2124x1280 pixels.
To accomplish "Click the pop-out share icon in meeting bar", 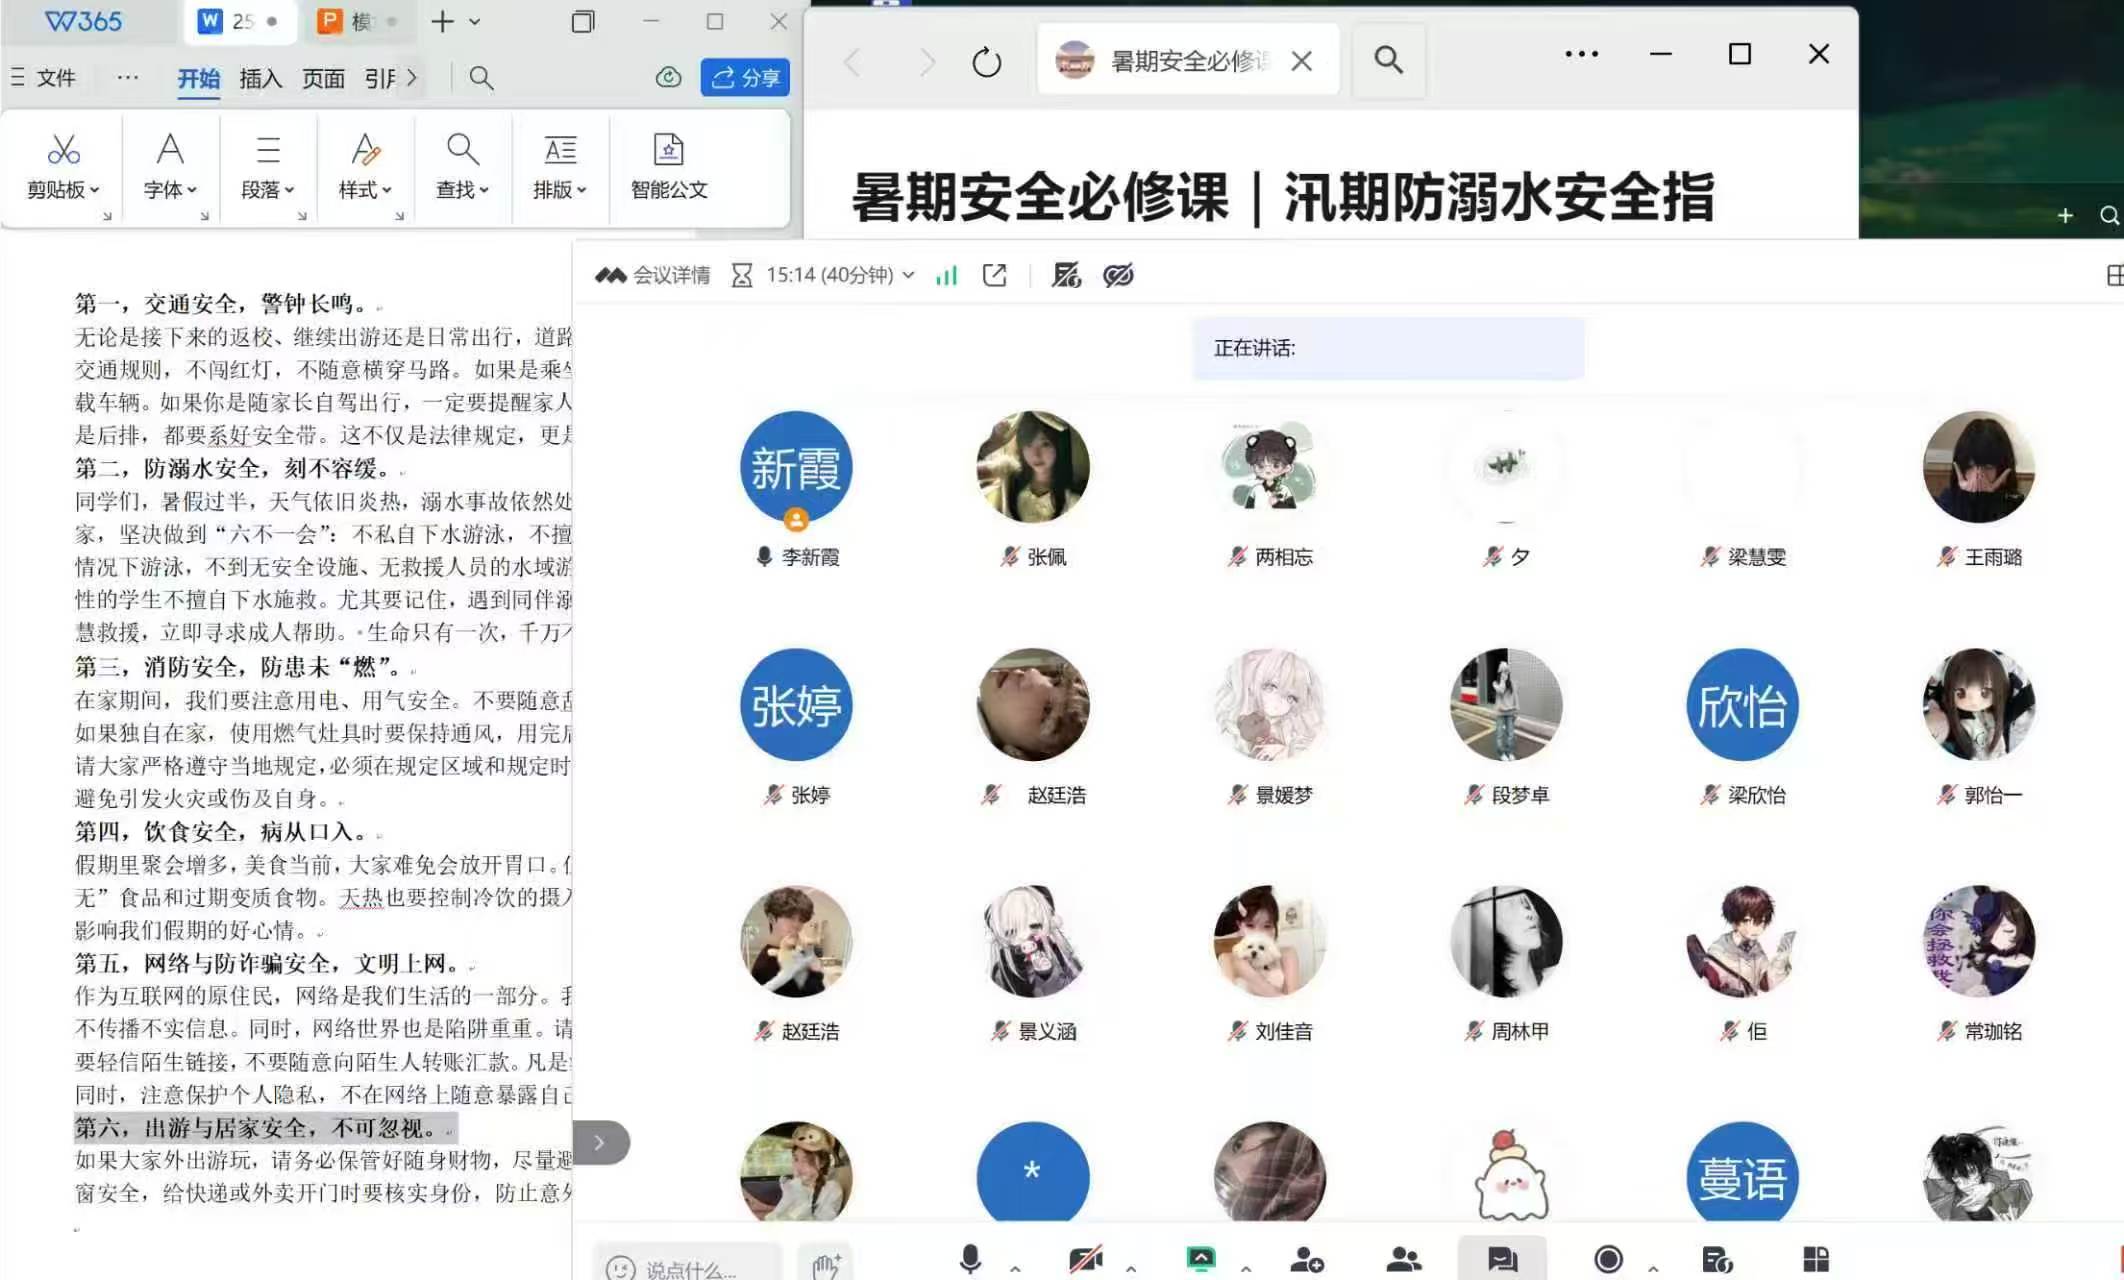I will coord(994,275).
